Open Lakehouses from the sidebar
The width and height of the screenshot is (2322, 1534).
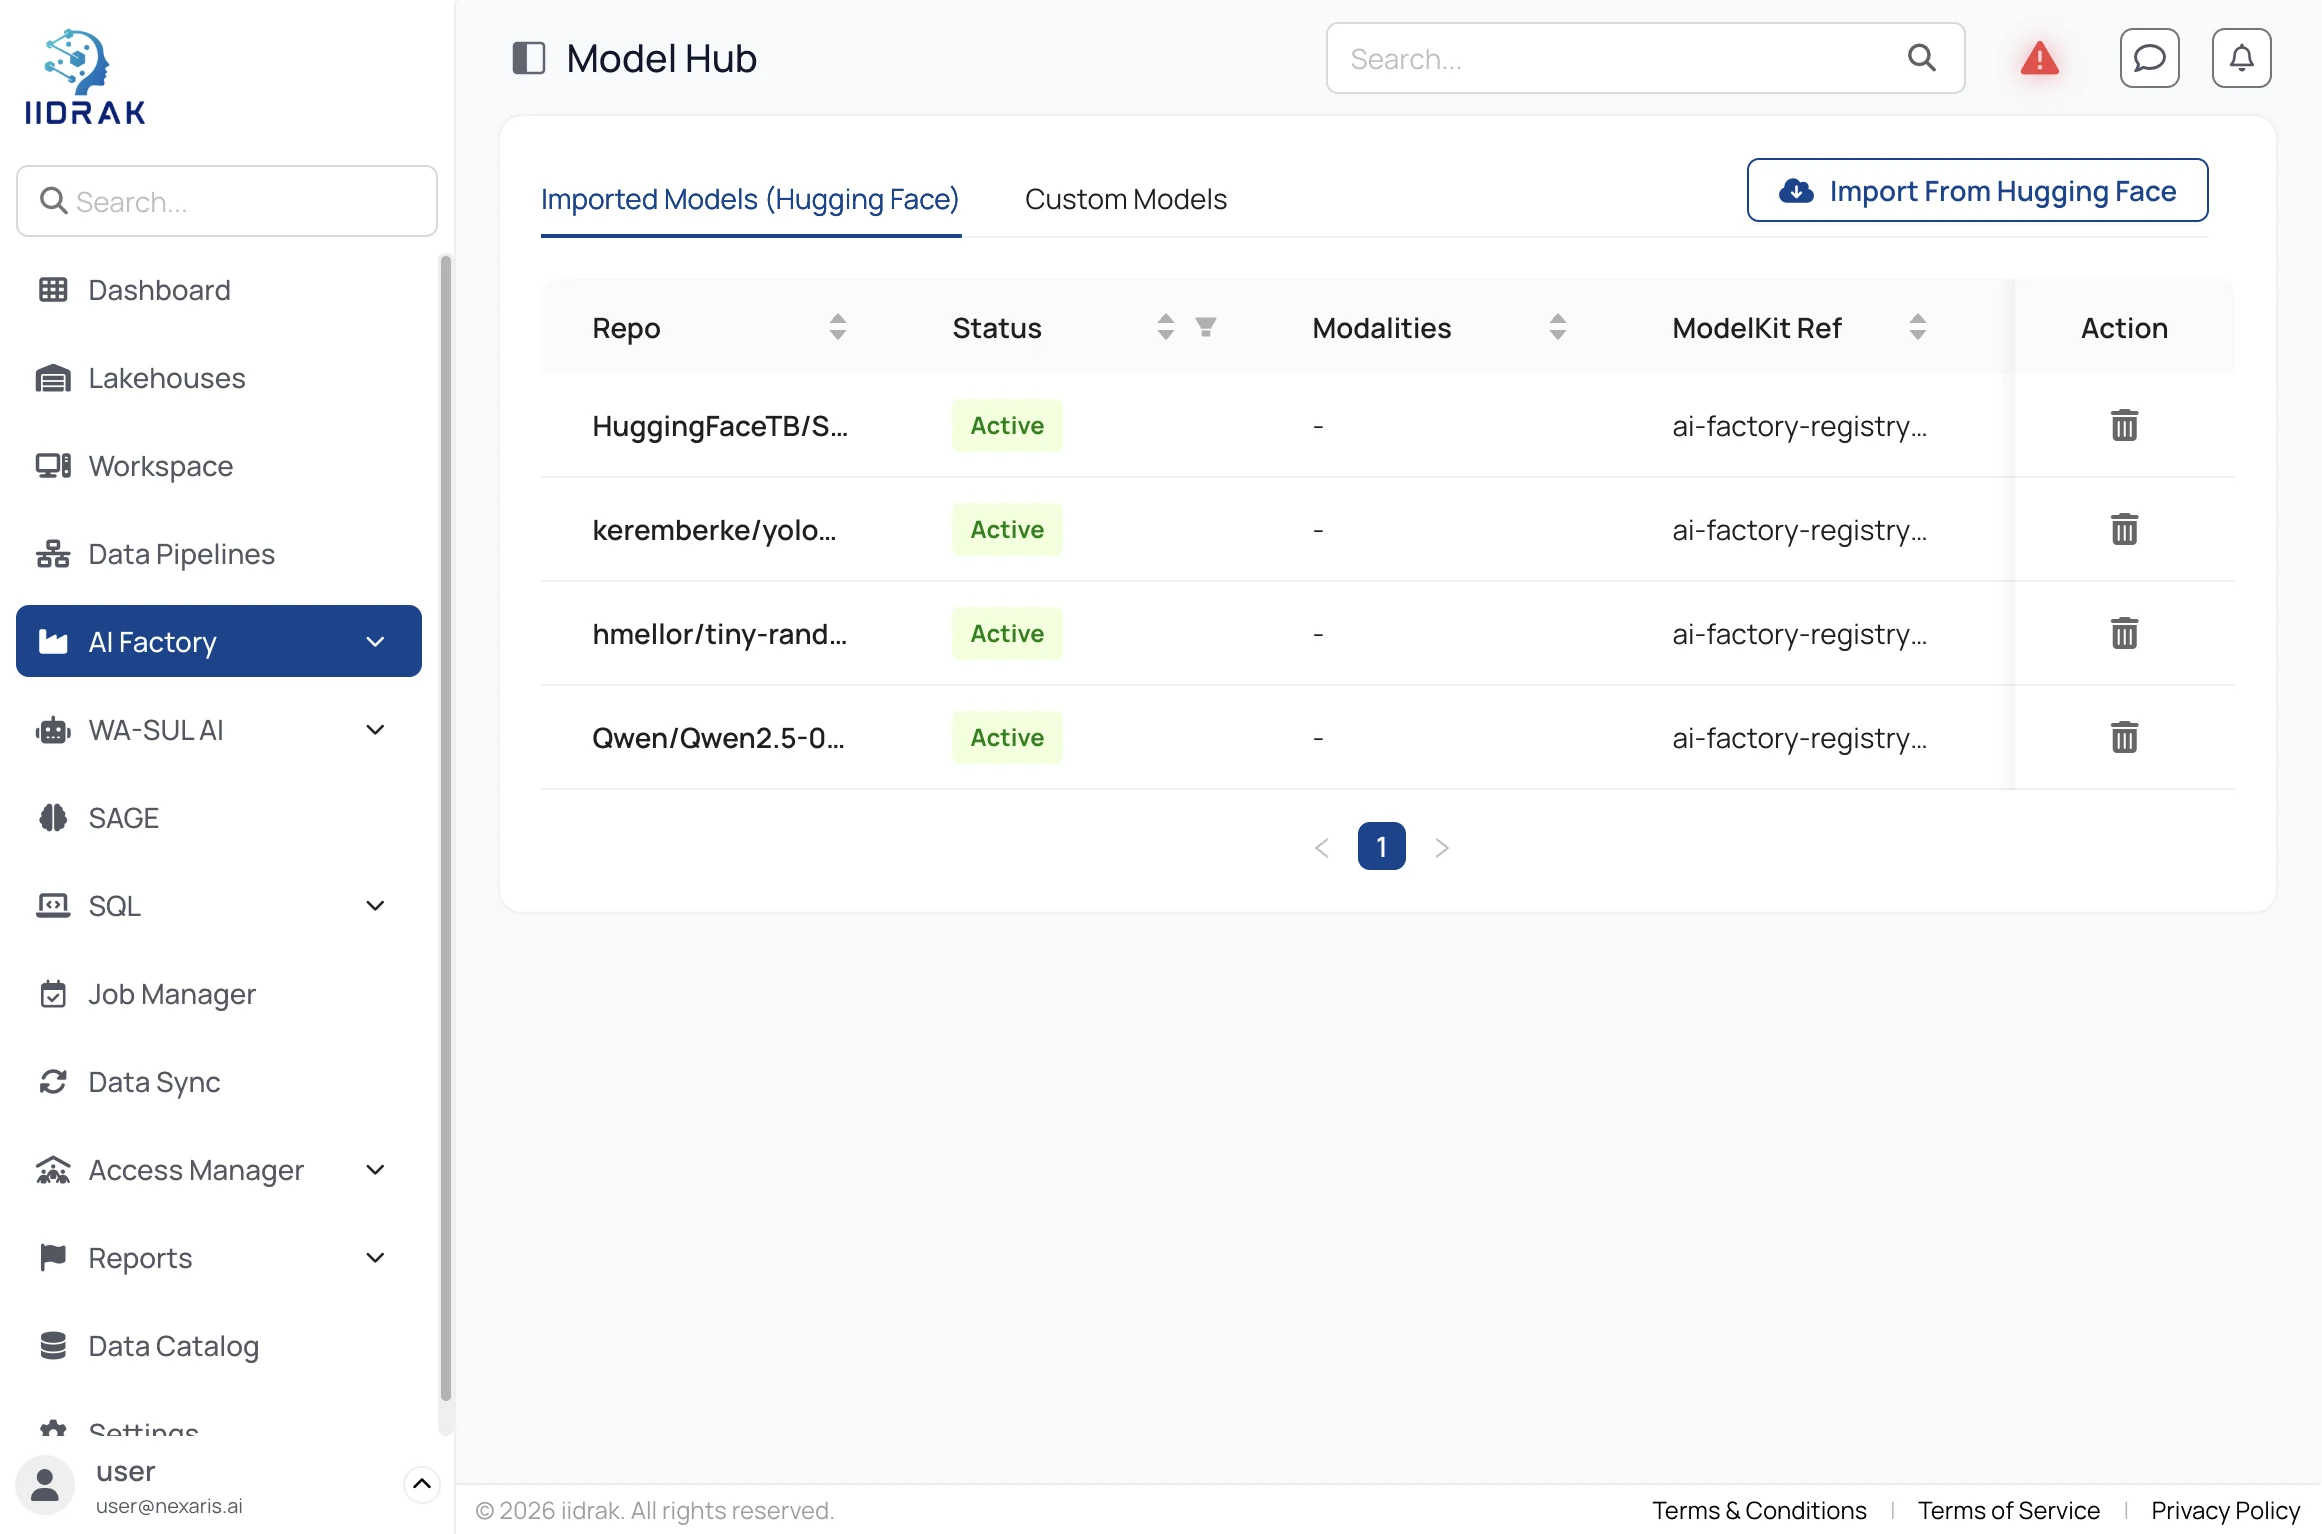(x=219, y=378)
